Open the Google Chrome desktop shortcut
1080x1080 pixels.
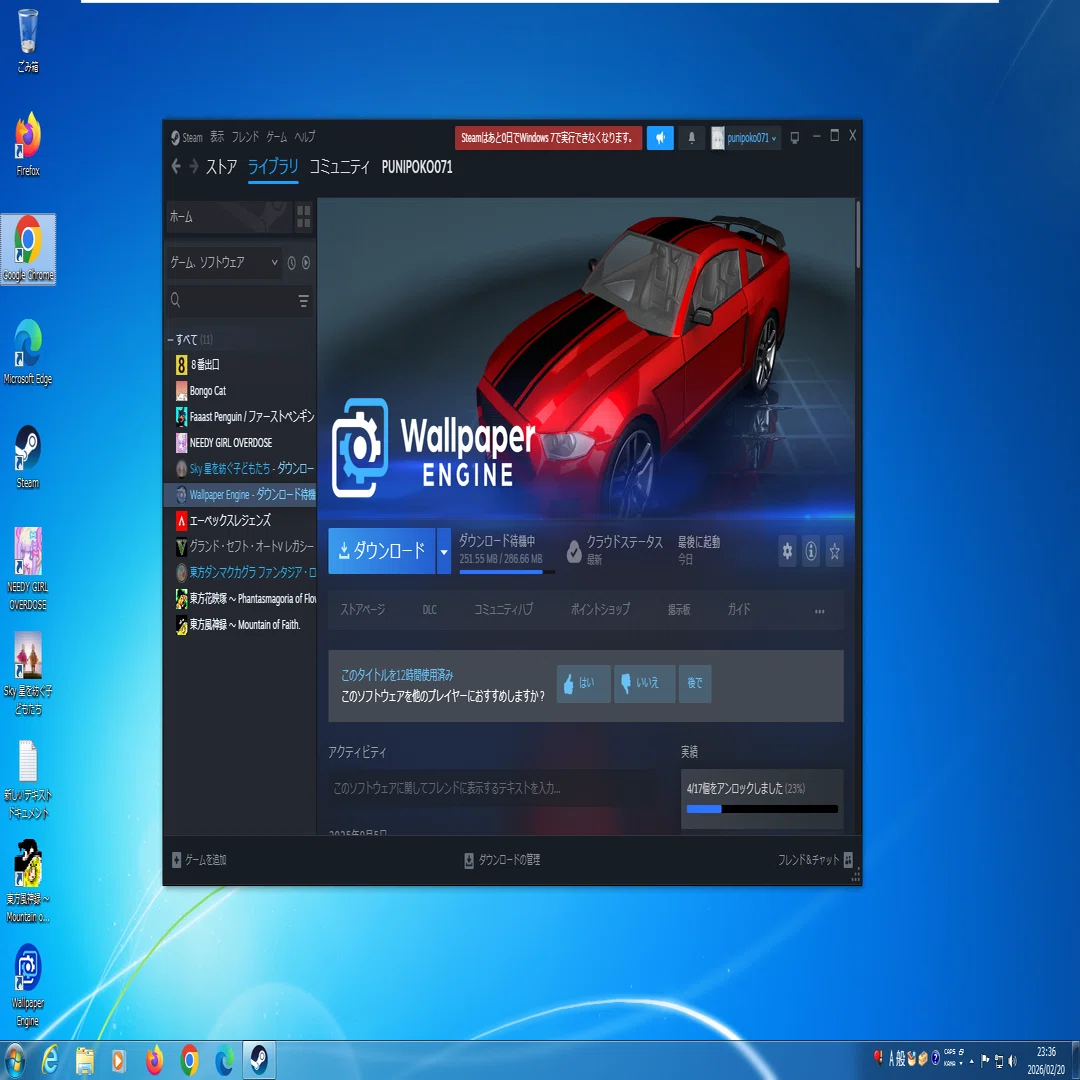pos(28,249)
